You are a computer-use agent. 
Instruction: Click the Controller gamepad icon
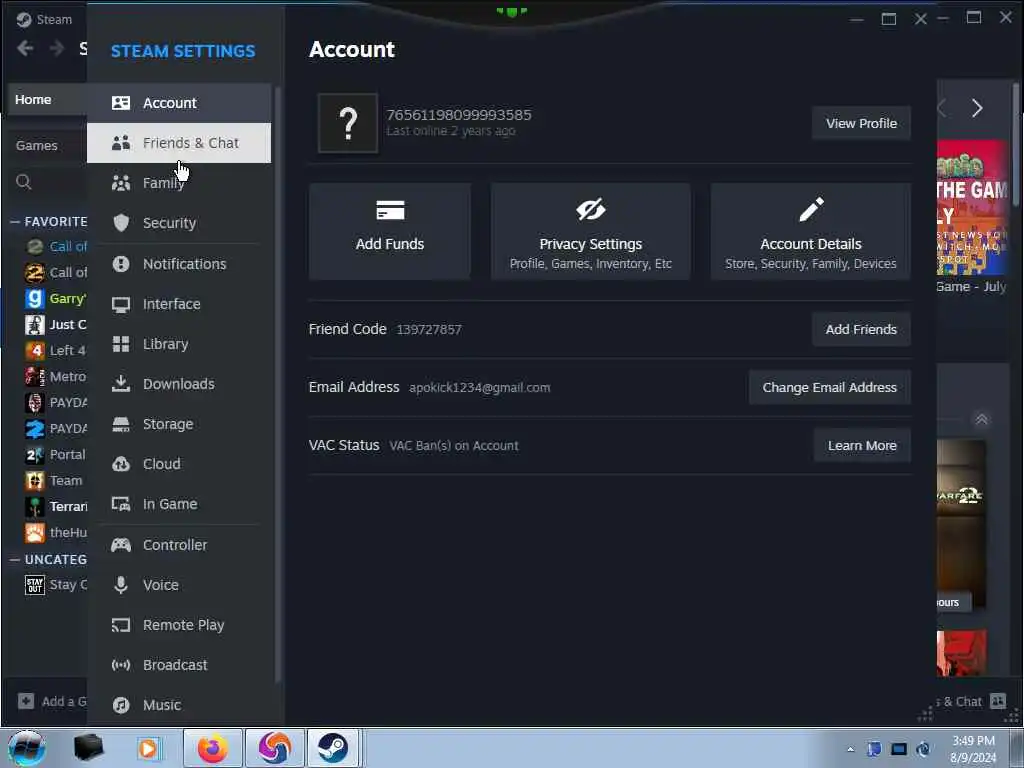click(x=121, y=545)
